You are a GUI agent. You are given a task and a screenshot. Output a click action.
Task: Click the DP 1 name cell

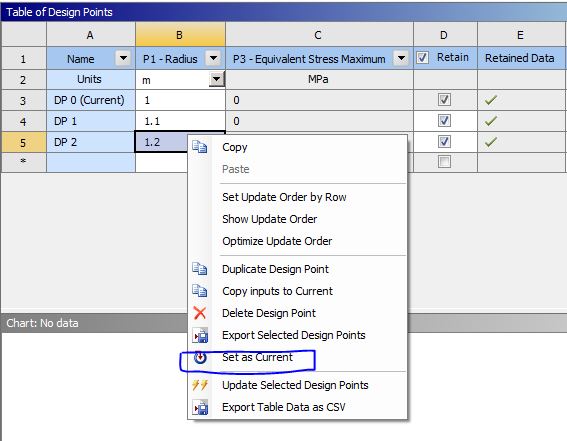(x=91, y=121)
